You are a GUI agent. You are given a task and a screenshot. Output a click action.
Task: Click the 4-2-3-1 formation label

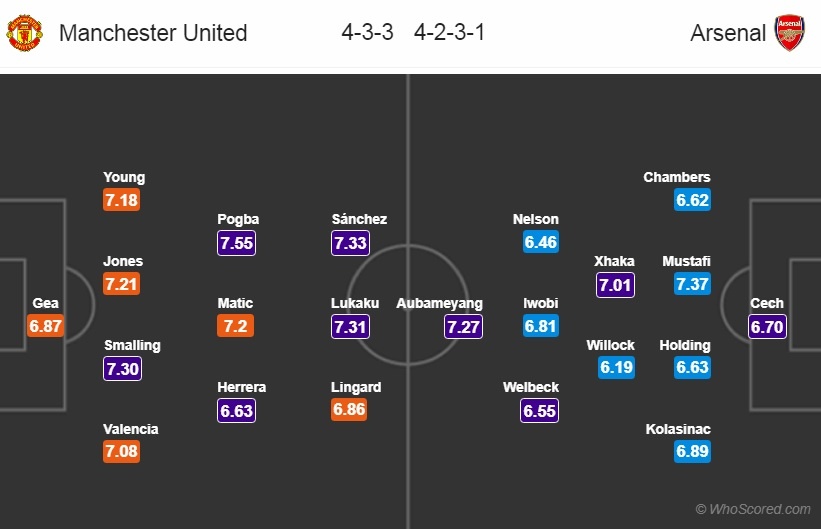[x=450, y=33]
